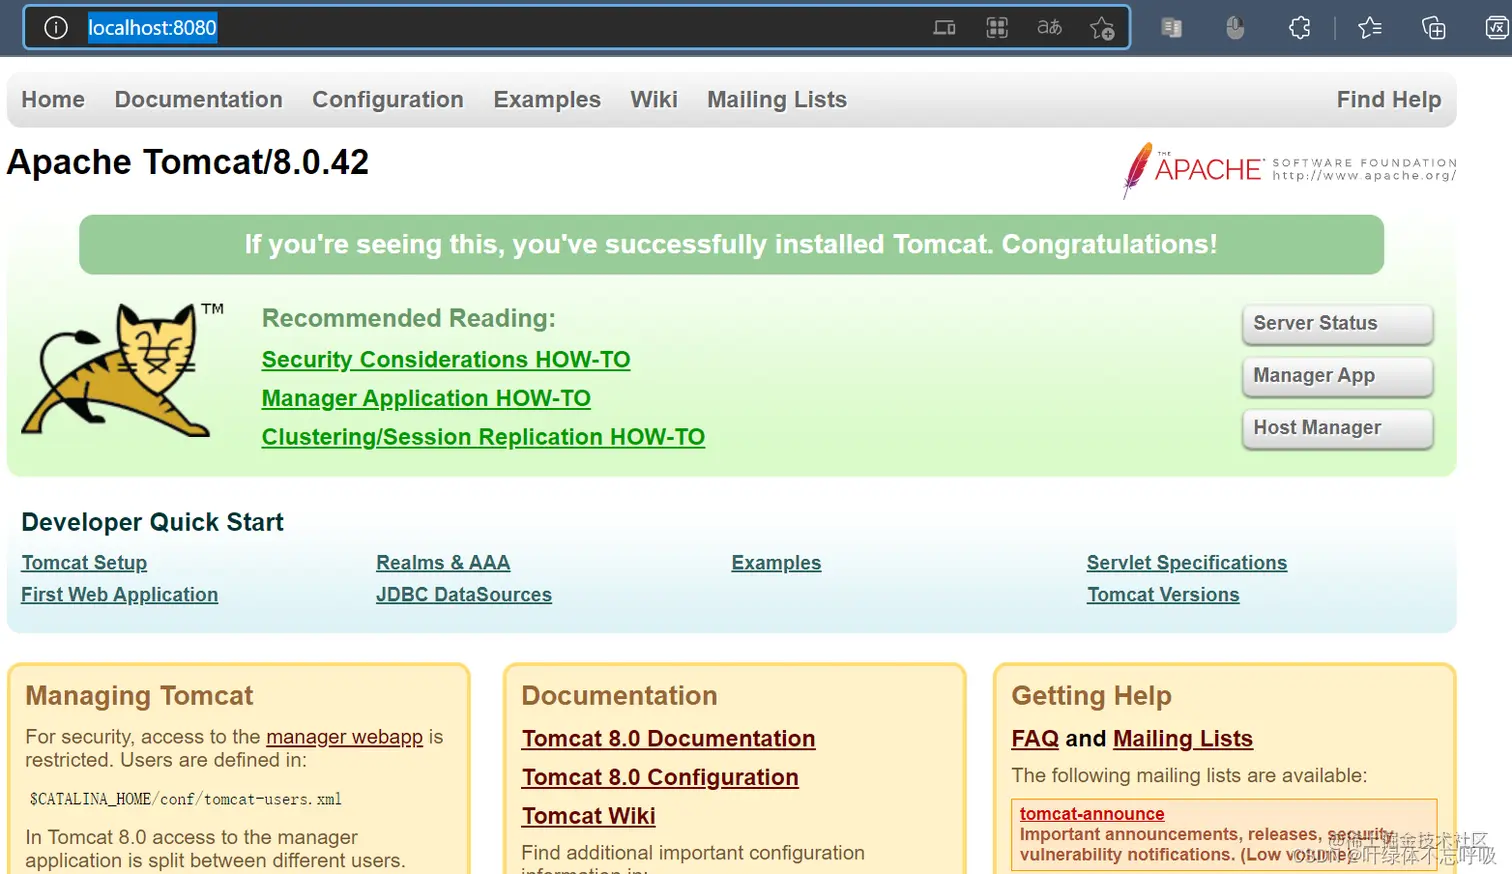The height and width of the screenshot is (874, 1512).
Task: Click the site information icon in address bar
Action: point(56,28)
